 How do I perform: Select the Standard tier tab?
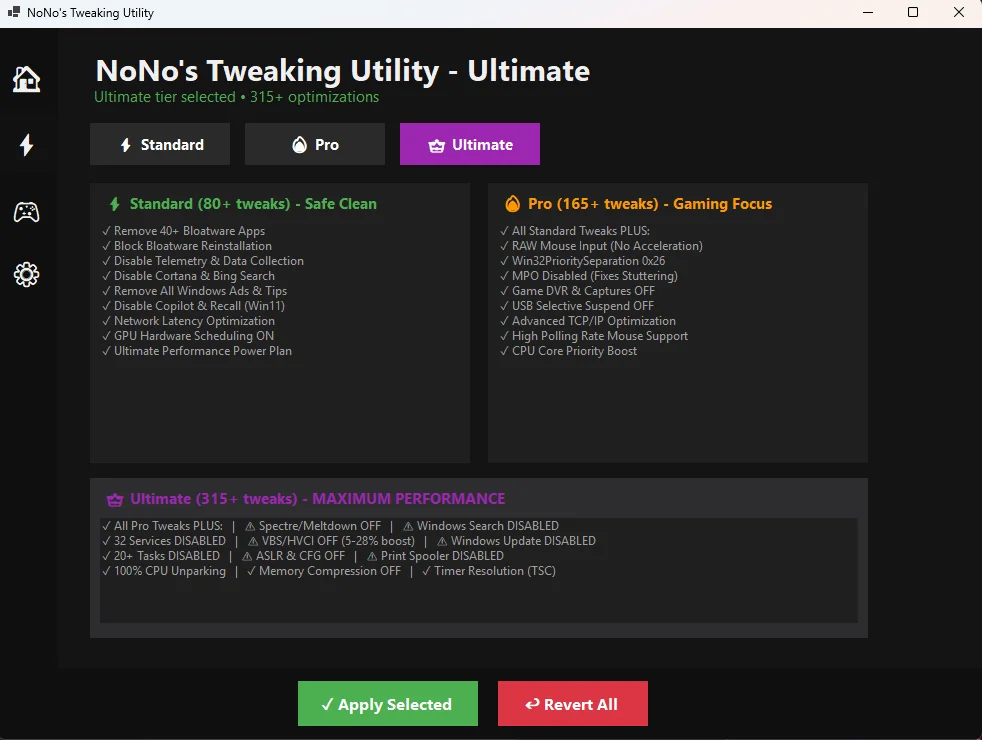[x=160, y=144]
